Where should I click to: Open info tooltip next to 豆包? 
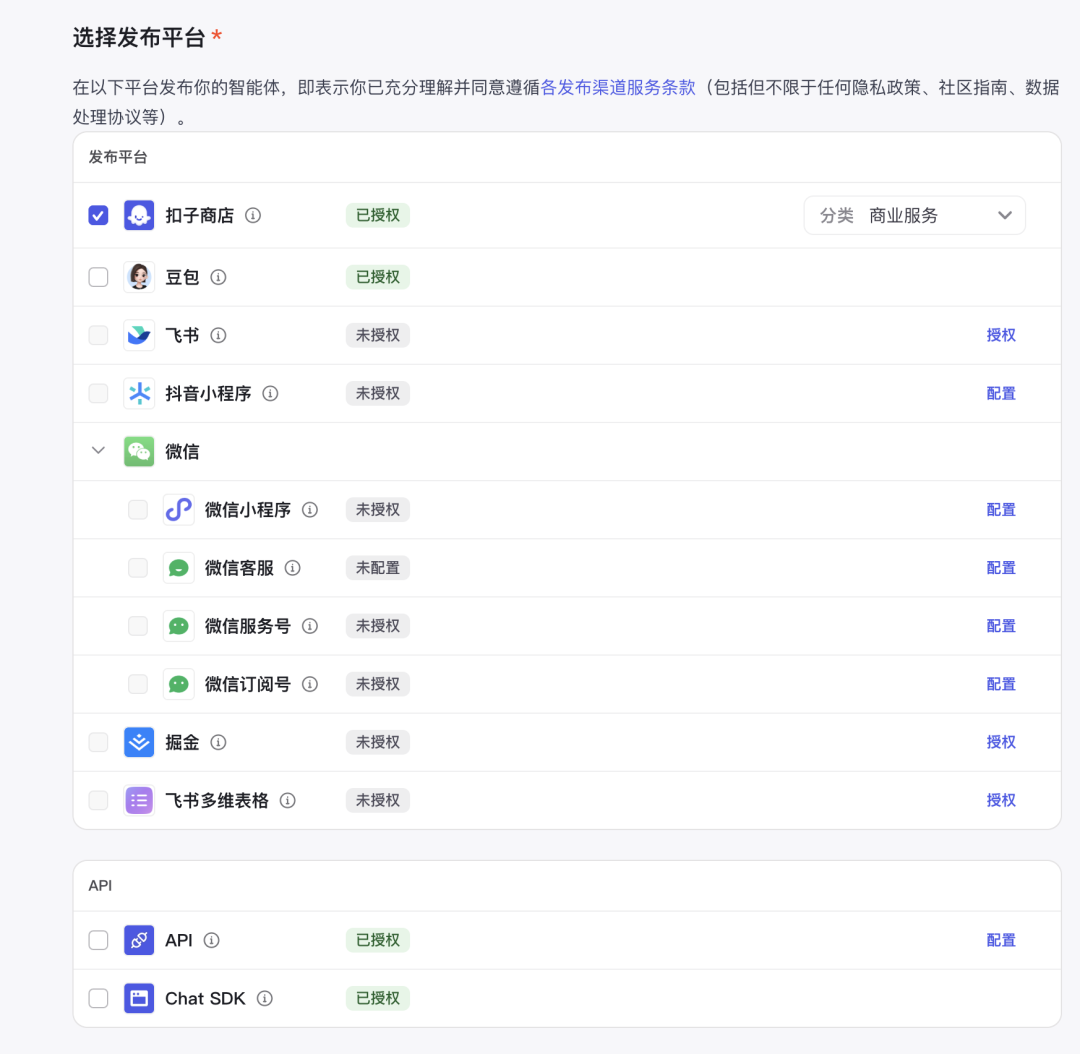[x=218, y=277]
